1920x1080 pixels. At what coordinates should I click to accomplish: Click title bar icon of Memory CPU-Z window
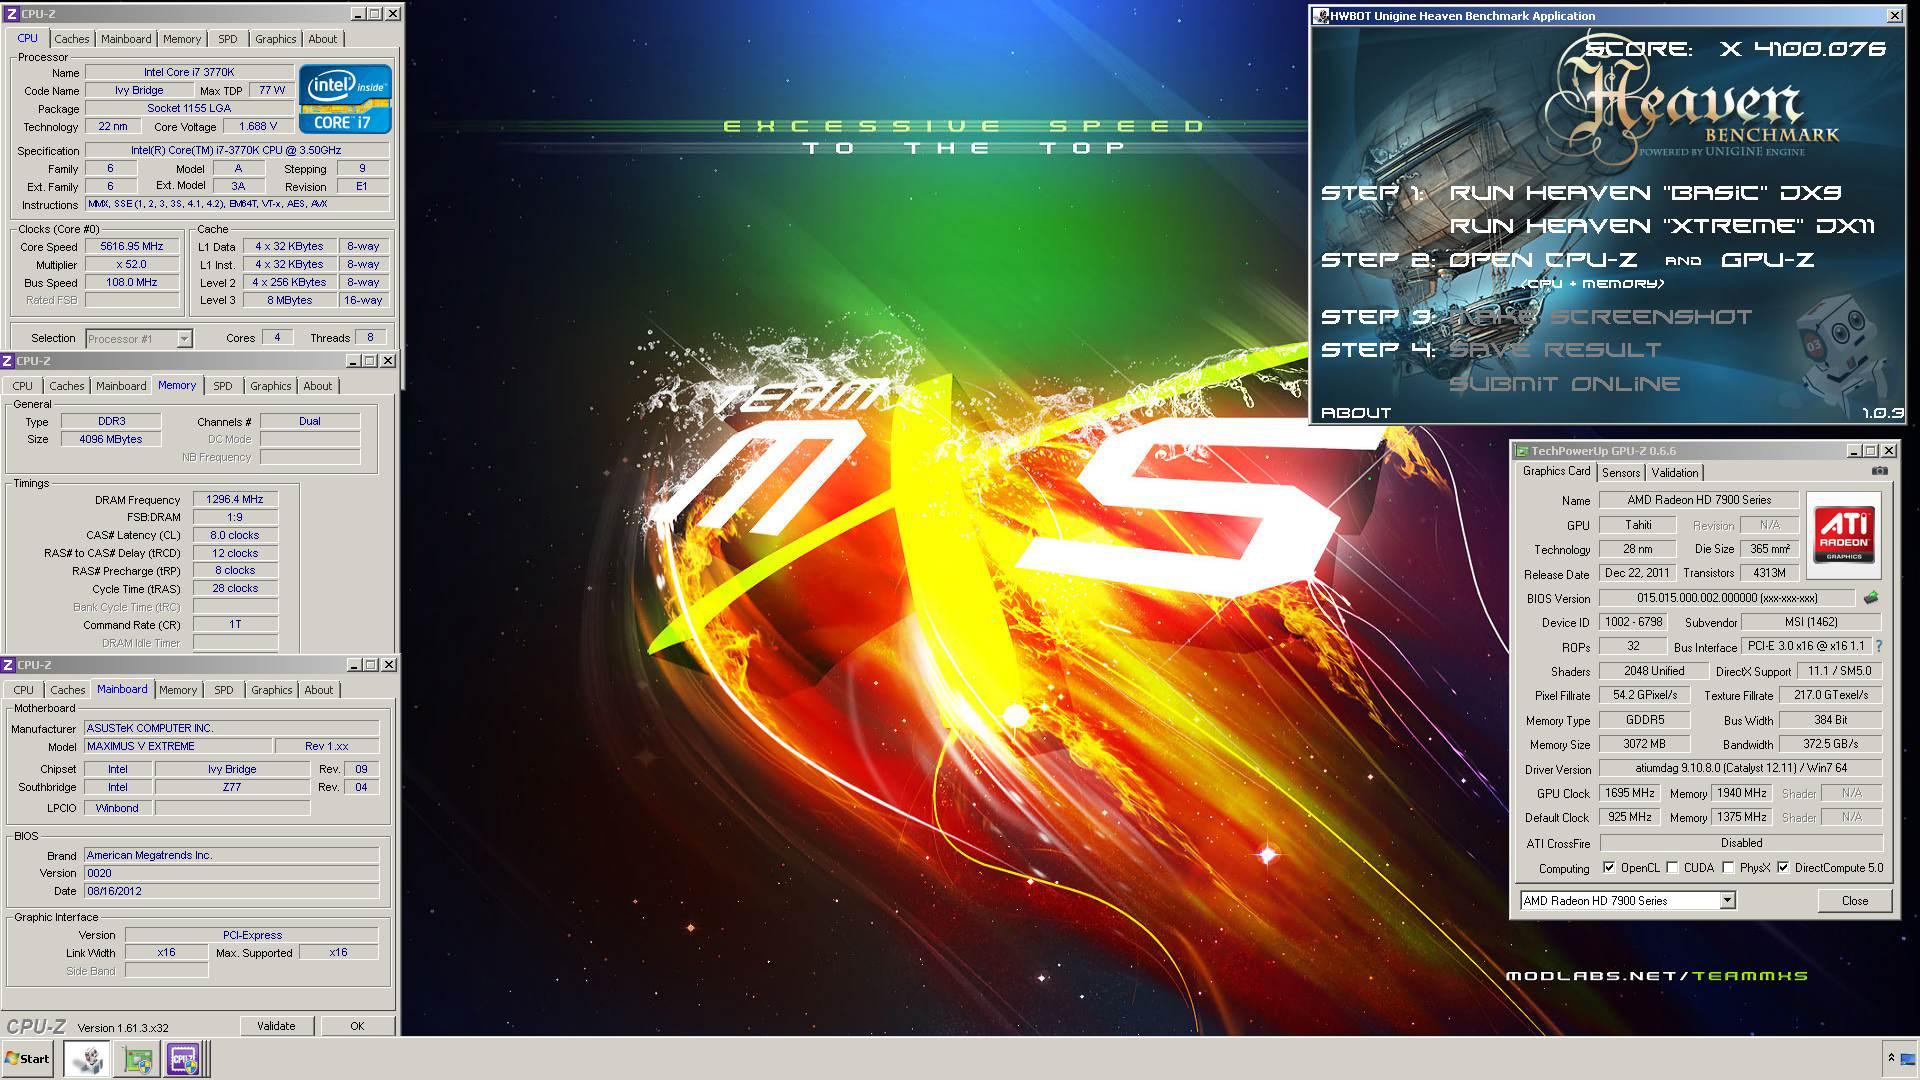point(8,361)
